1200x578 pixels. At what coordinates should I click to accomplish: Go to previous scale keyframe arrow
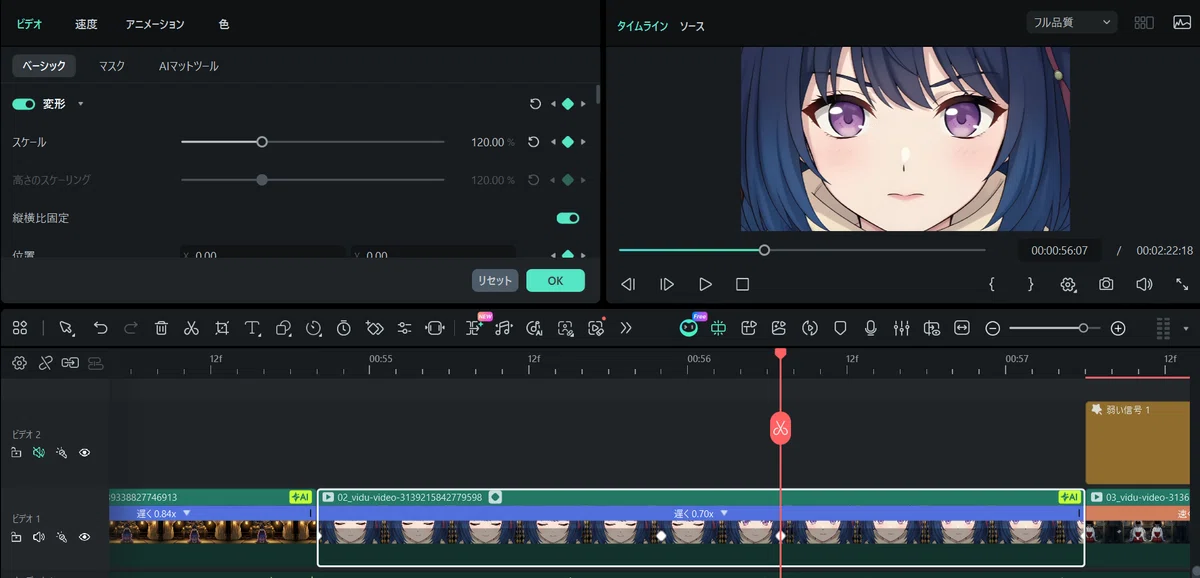pyautogui.click(x=553, y=142)
